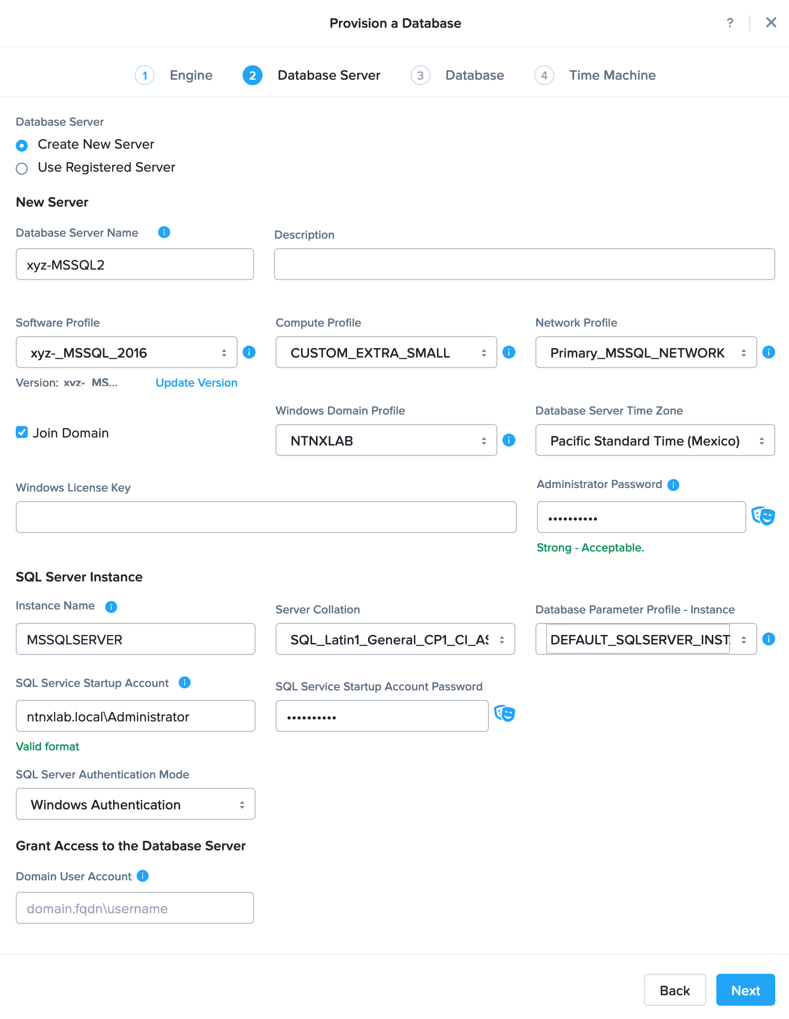The image size is (789, 1019).
Task: Click info icon next to Compute Profile dropdown
Action: pyautogui.click(x=509, y=352)
